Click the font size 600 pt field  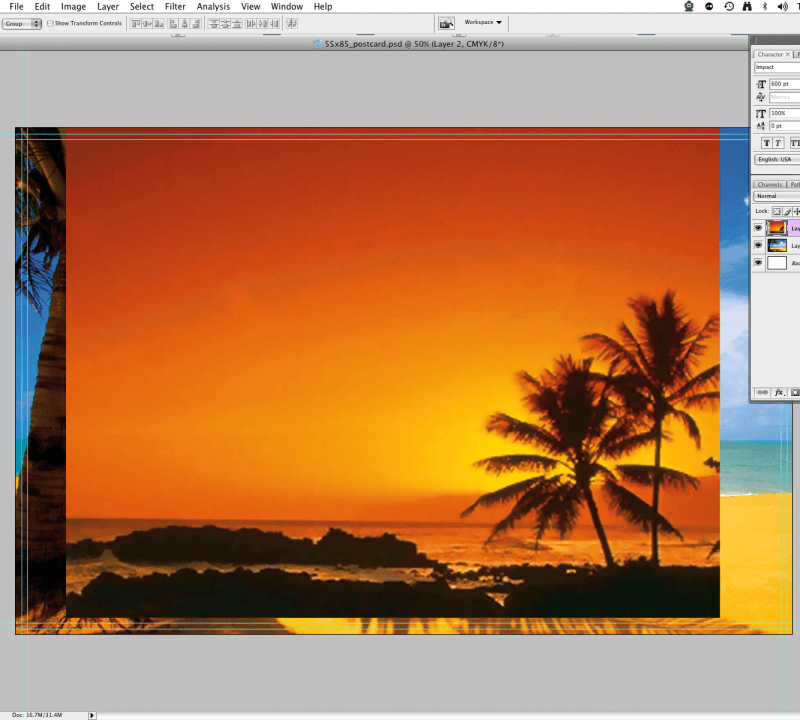coord(784,84)
